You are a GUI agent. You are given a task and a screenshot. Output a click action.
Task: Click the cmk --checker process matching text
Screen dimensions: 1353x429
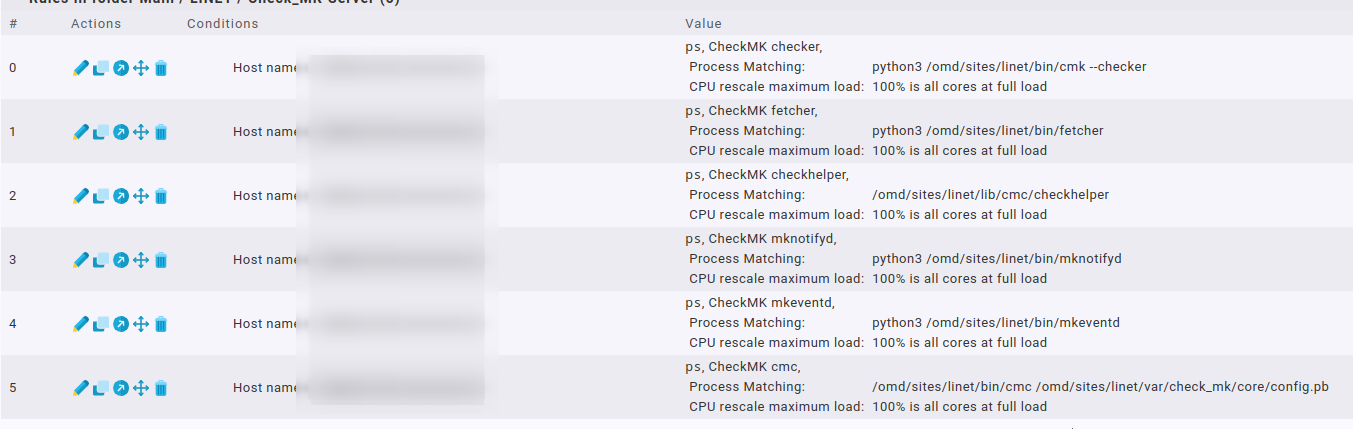point(1009,67)
